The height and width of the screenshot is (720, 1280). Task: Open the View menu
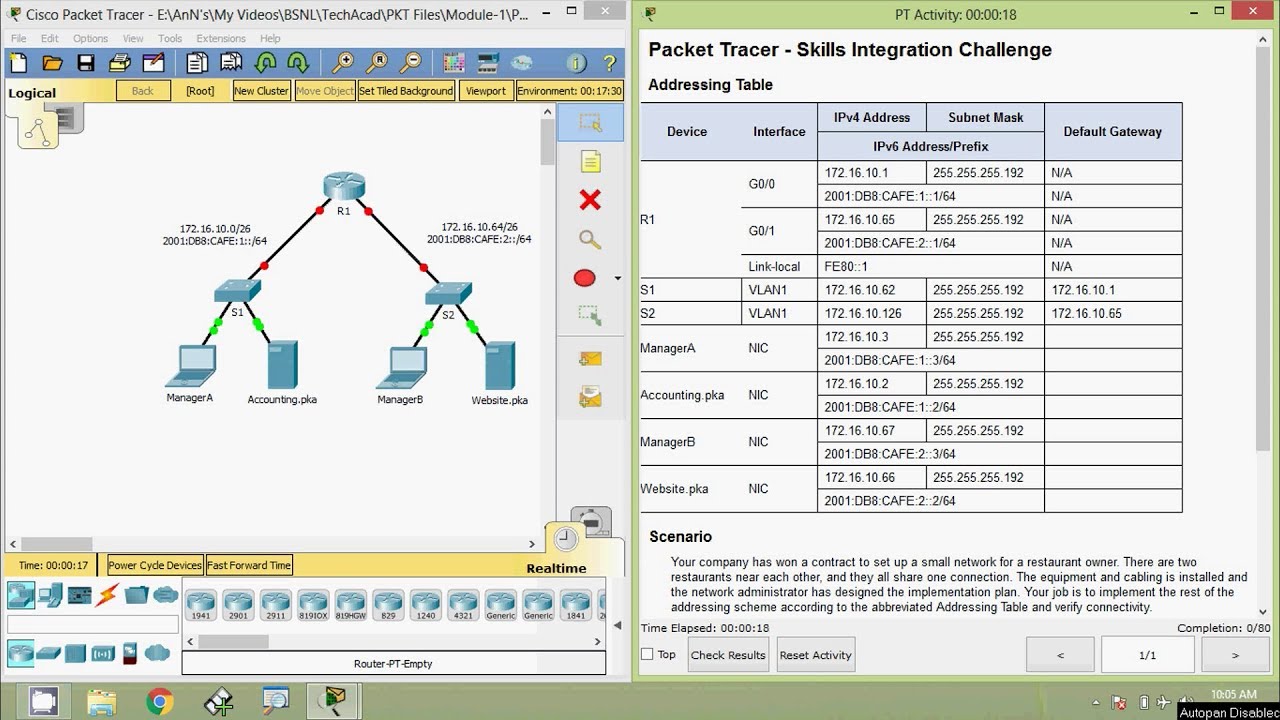click(x=133, y=38)
